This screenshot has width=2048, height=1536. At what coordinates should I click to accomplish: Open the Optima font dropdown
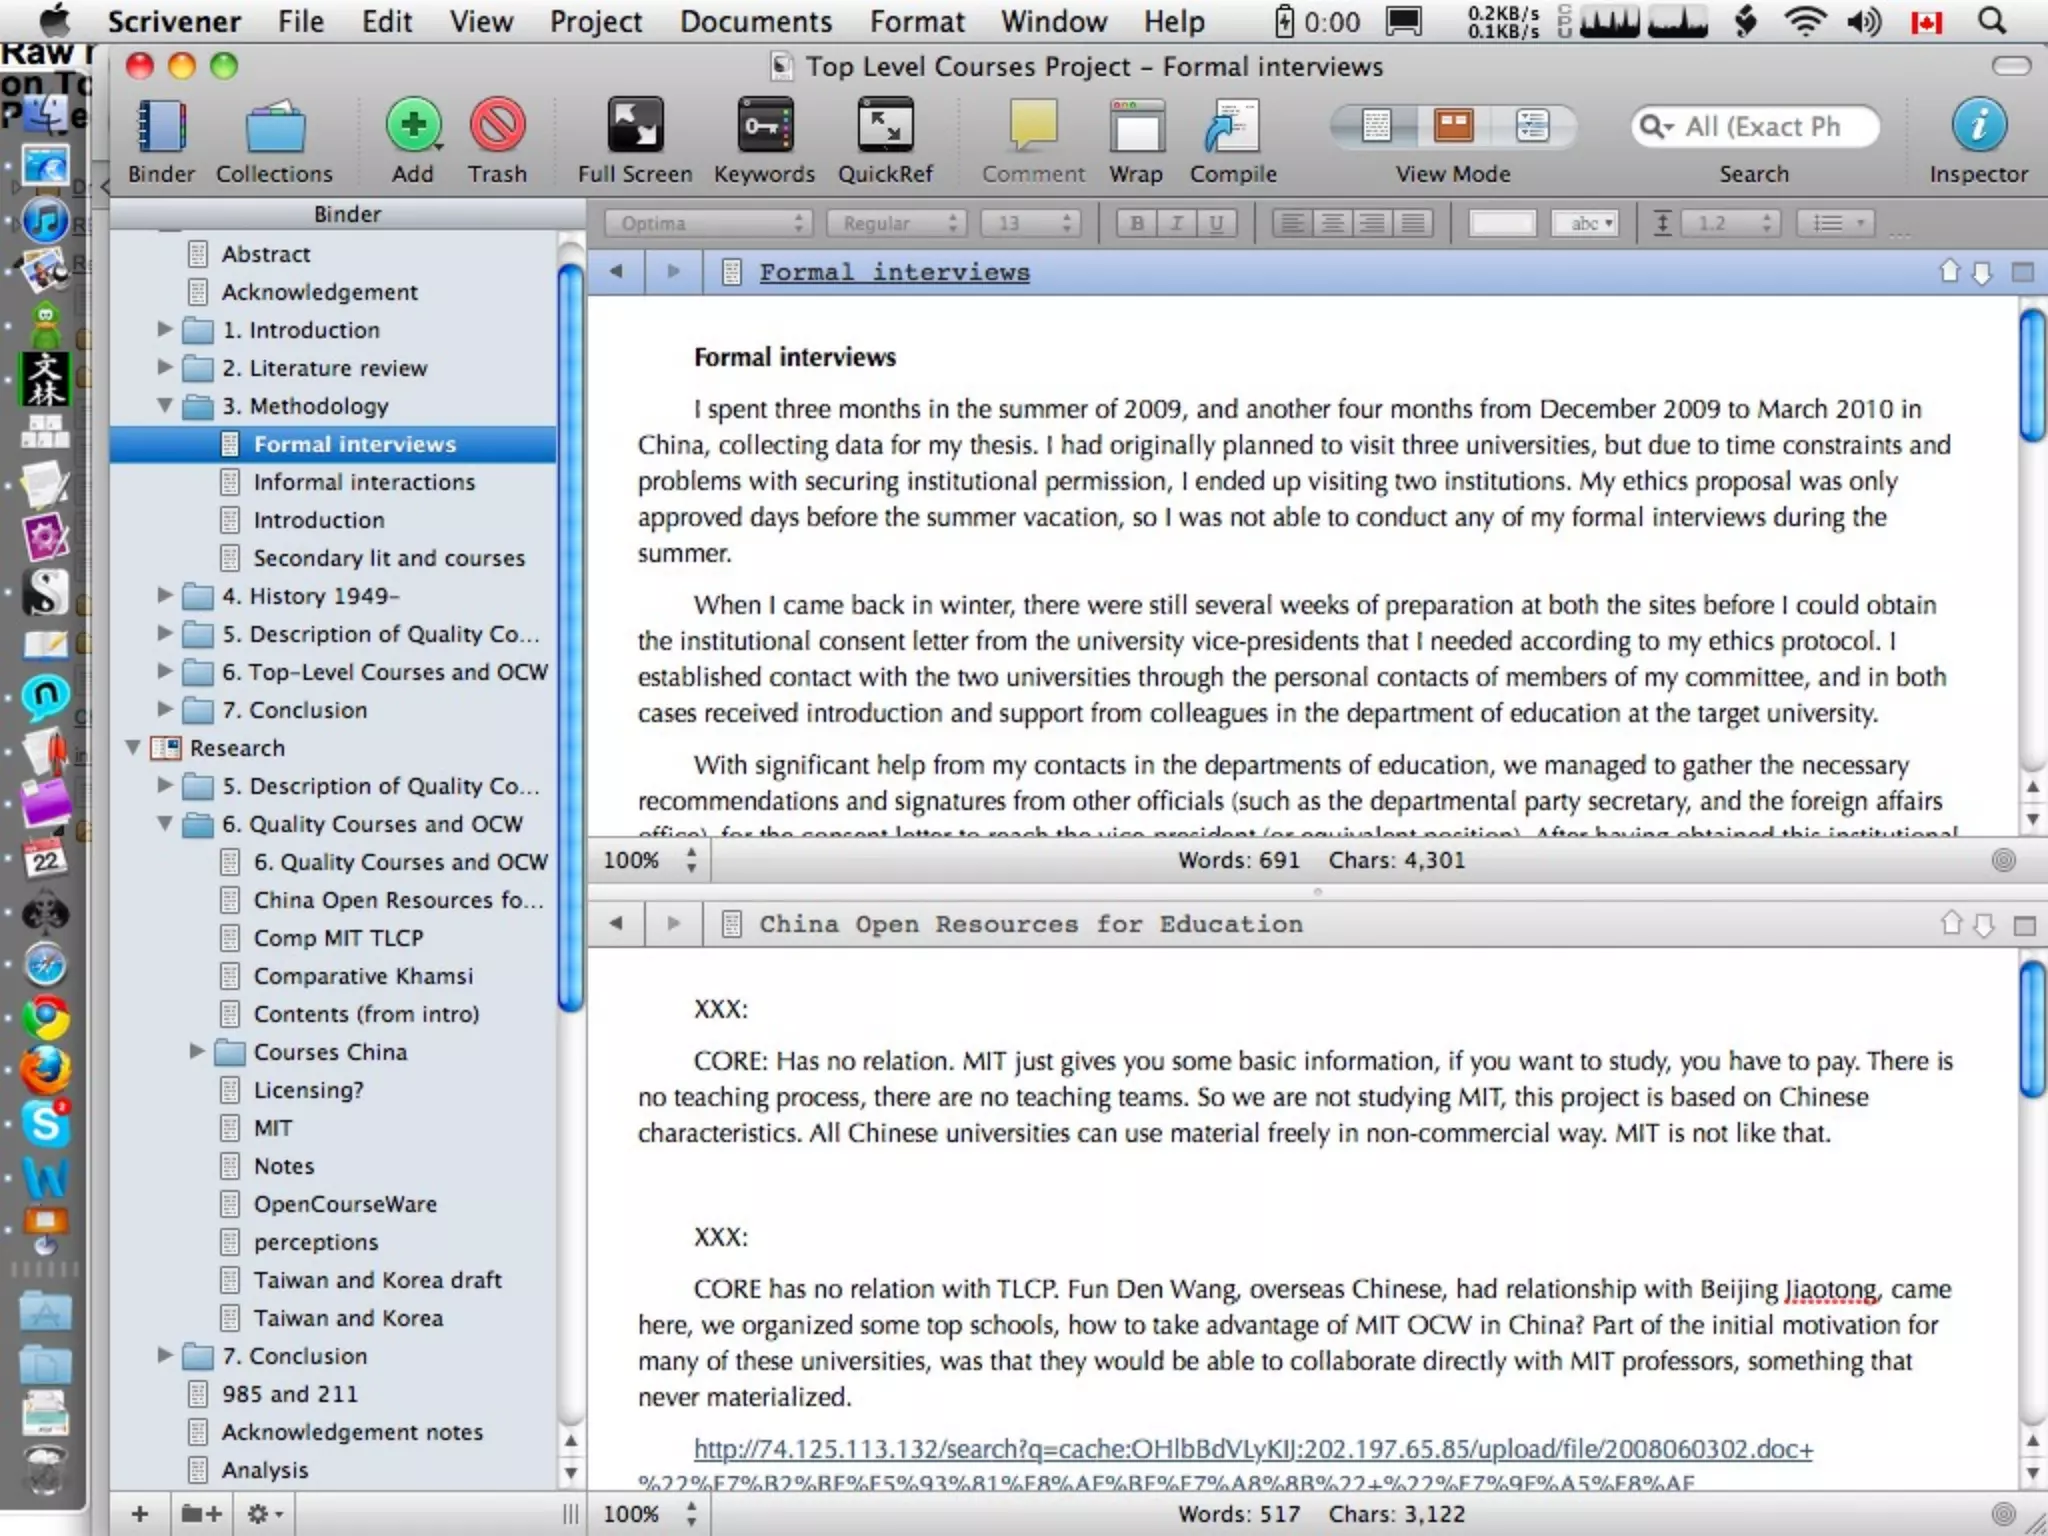coord(708,223)
